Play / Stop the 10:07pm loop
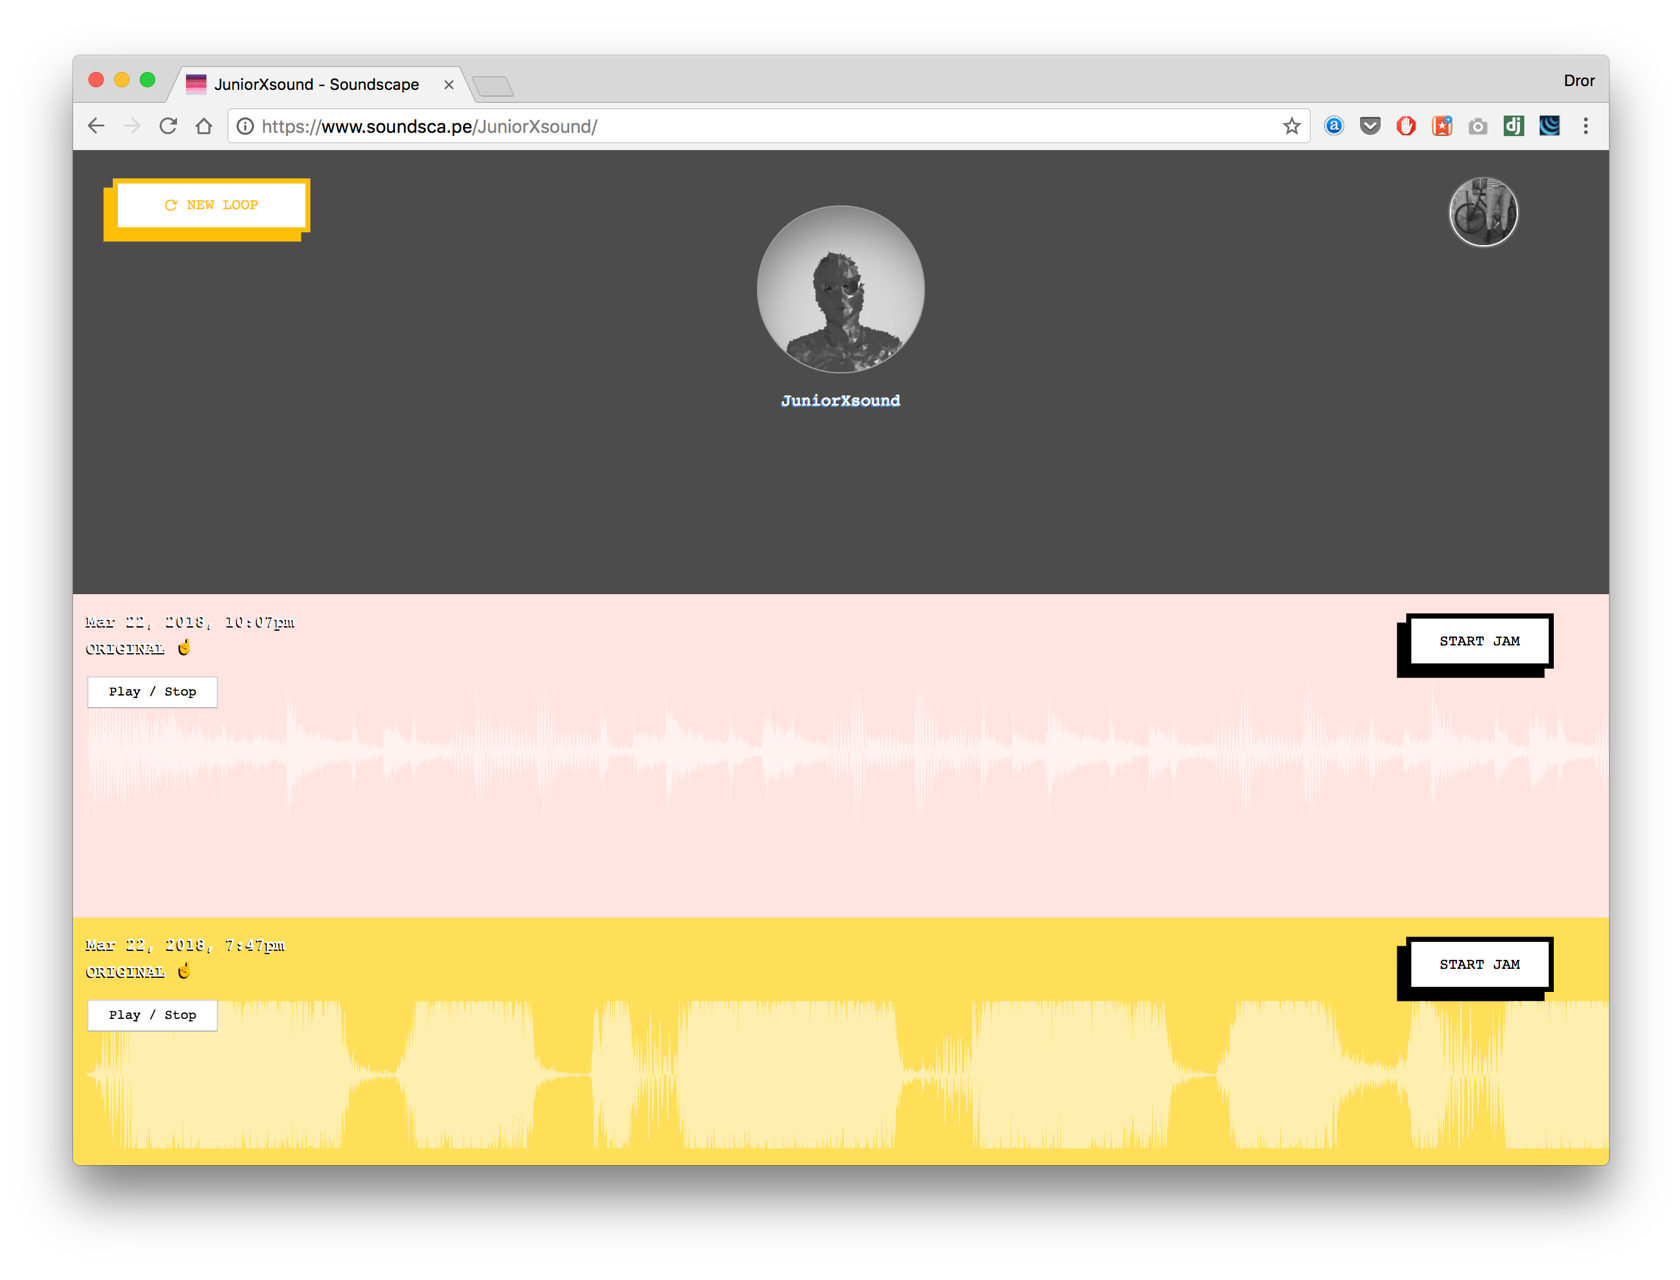 click(x=152, y=692)
